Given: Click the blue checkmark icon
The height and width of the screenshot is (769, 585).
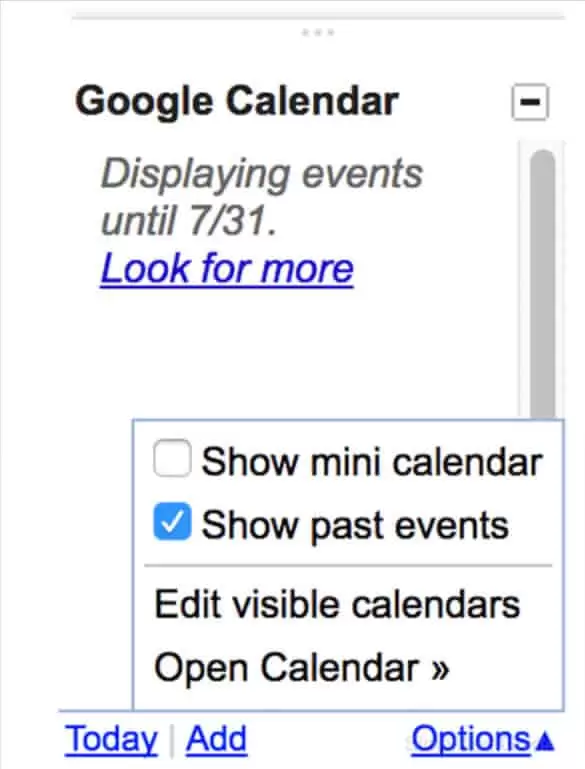Looking at the screenshot, I should (x=172, y=521).
